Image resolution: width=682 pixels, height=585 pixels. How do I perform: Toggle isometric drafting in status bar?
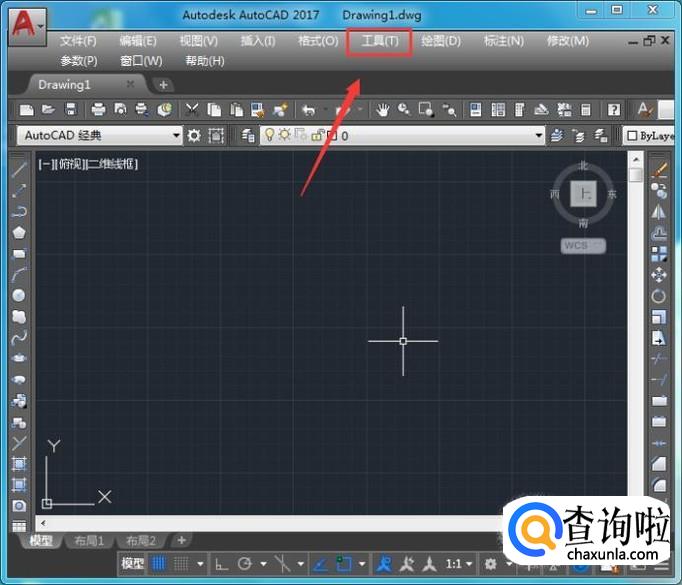[x=283, y=564]
